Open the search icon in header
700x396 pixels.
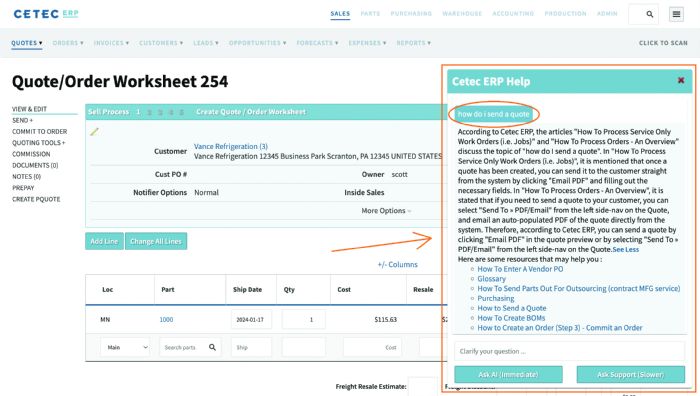point(650,14)
